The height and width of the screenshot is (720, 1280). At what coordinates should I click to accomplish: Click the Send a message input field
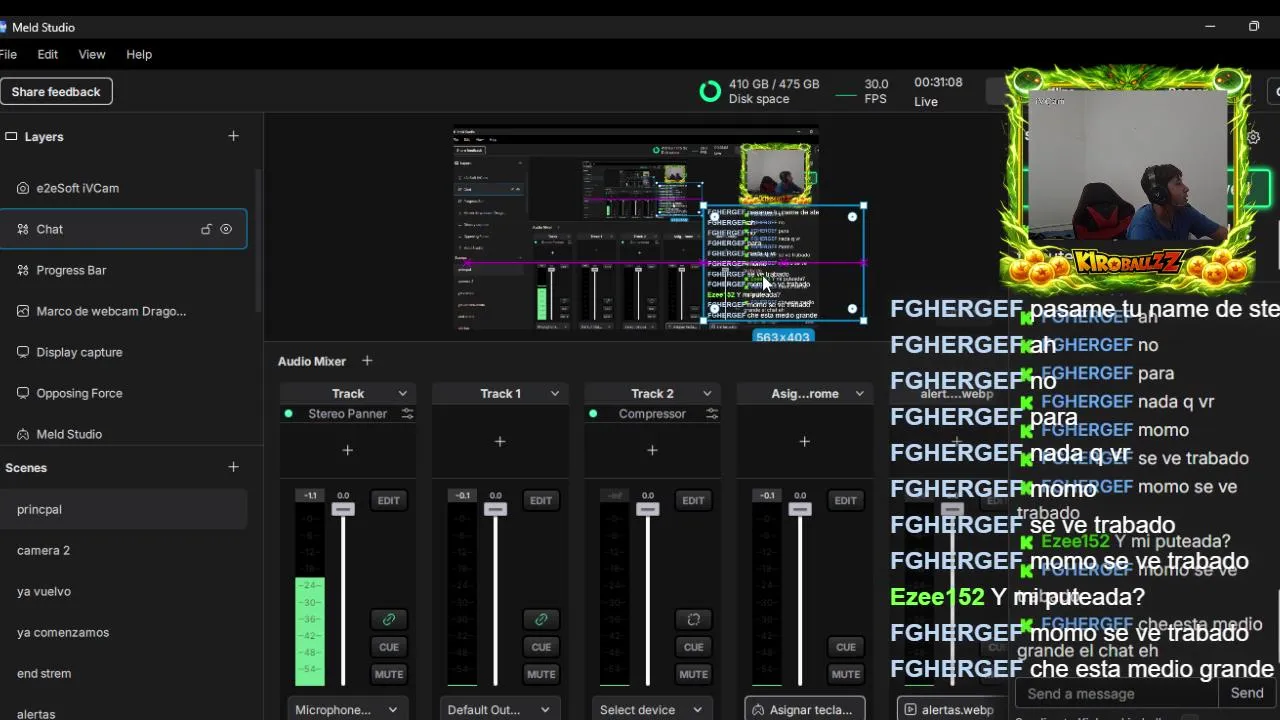1116,693
